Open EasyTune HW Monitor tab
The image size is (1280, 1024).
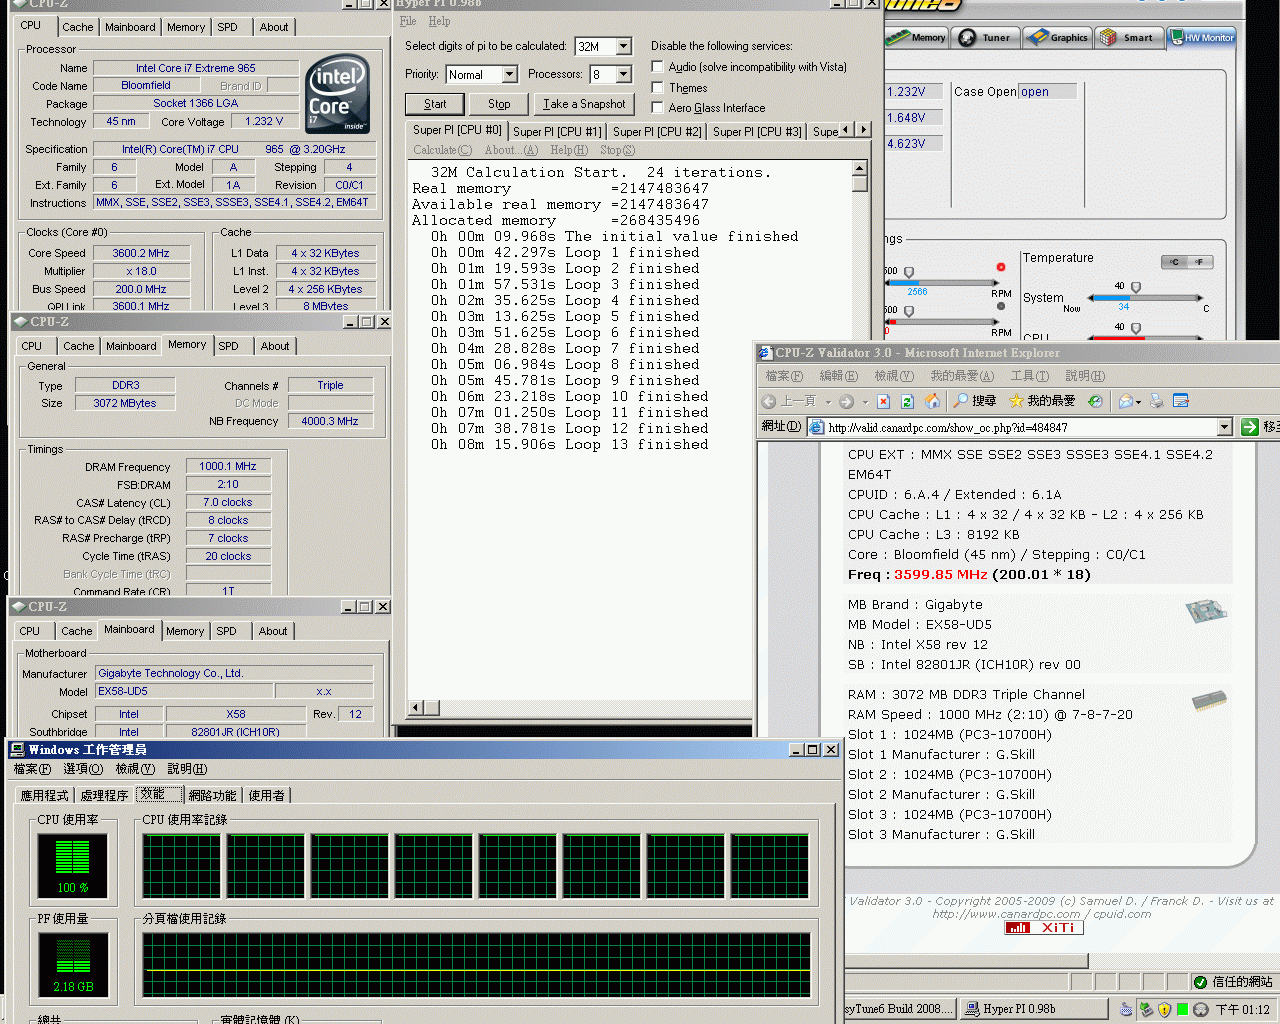(x=1202, y=38)
